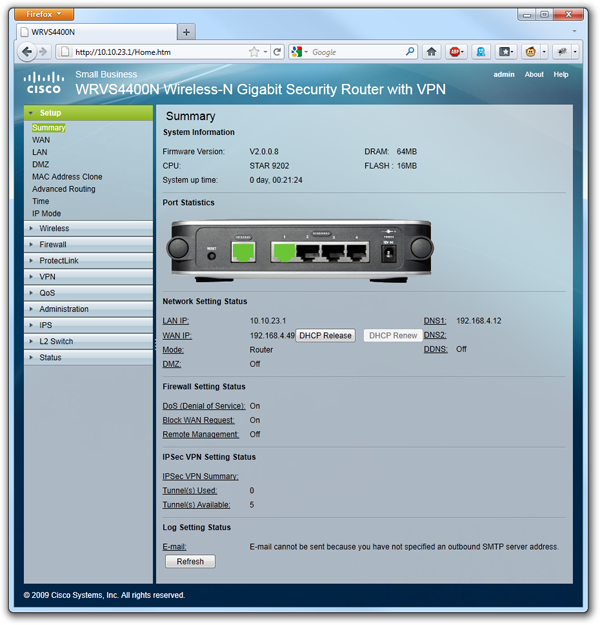Open Advanced Routing page
Viewport: 600px width, 625px height.
64,189
